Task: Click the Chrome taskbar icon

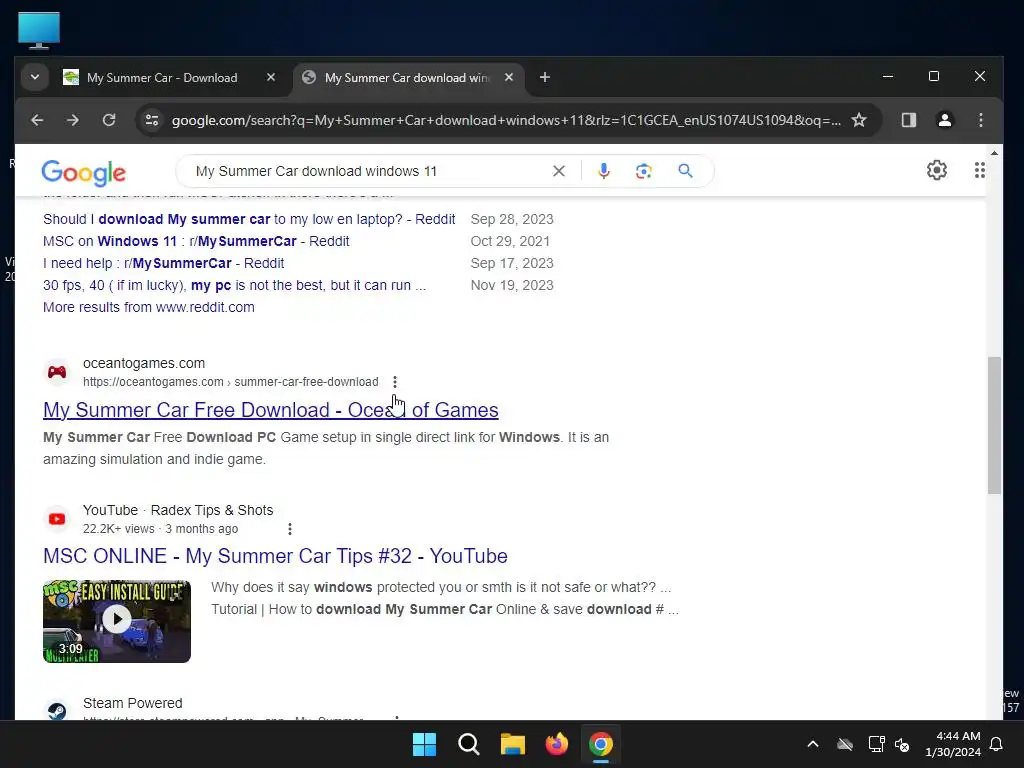Action: point(601,744)
